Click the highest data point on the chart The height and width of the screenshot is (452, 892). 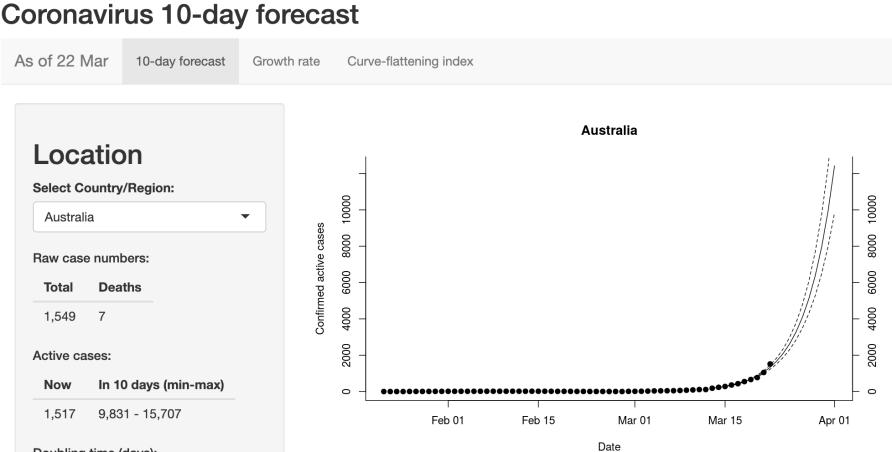(x=770, y=364)
